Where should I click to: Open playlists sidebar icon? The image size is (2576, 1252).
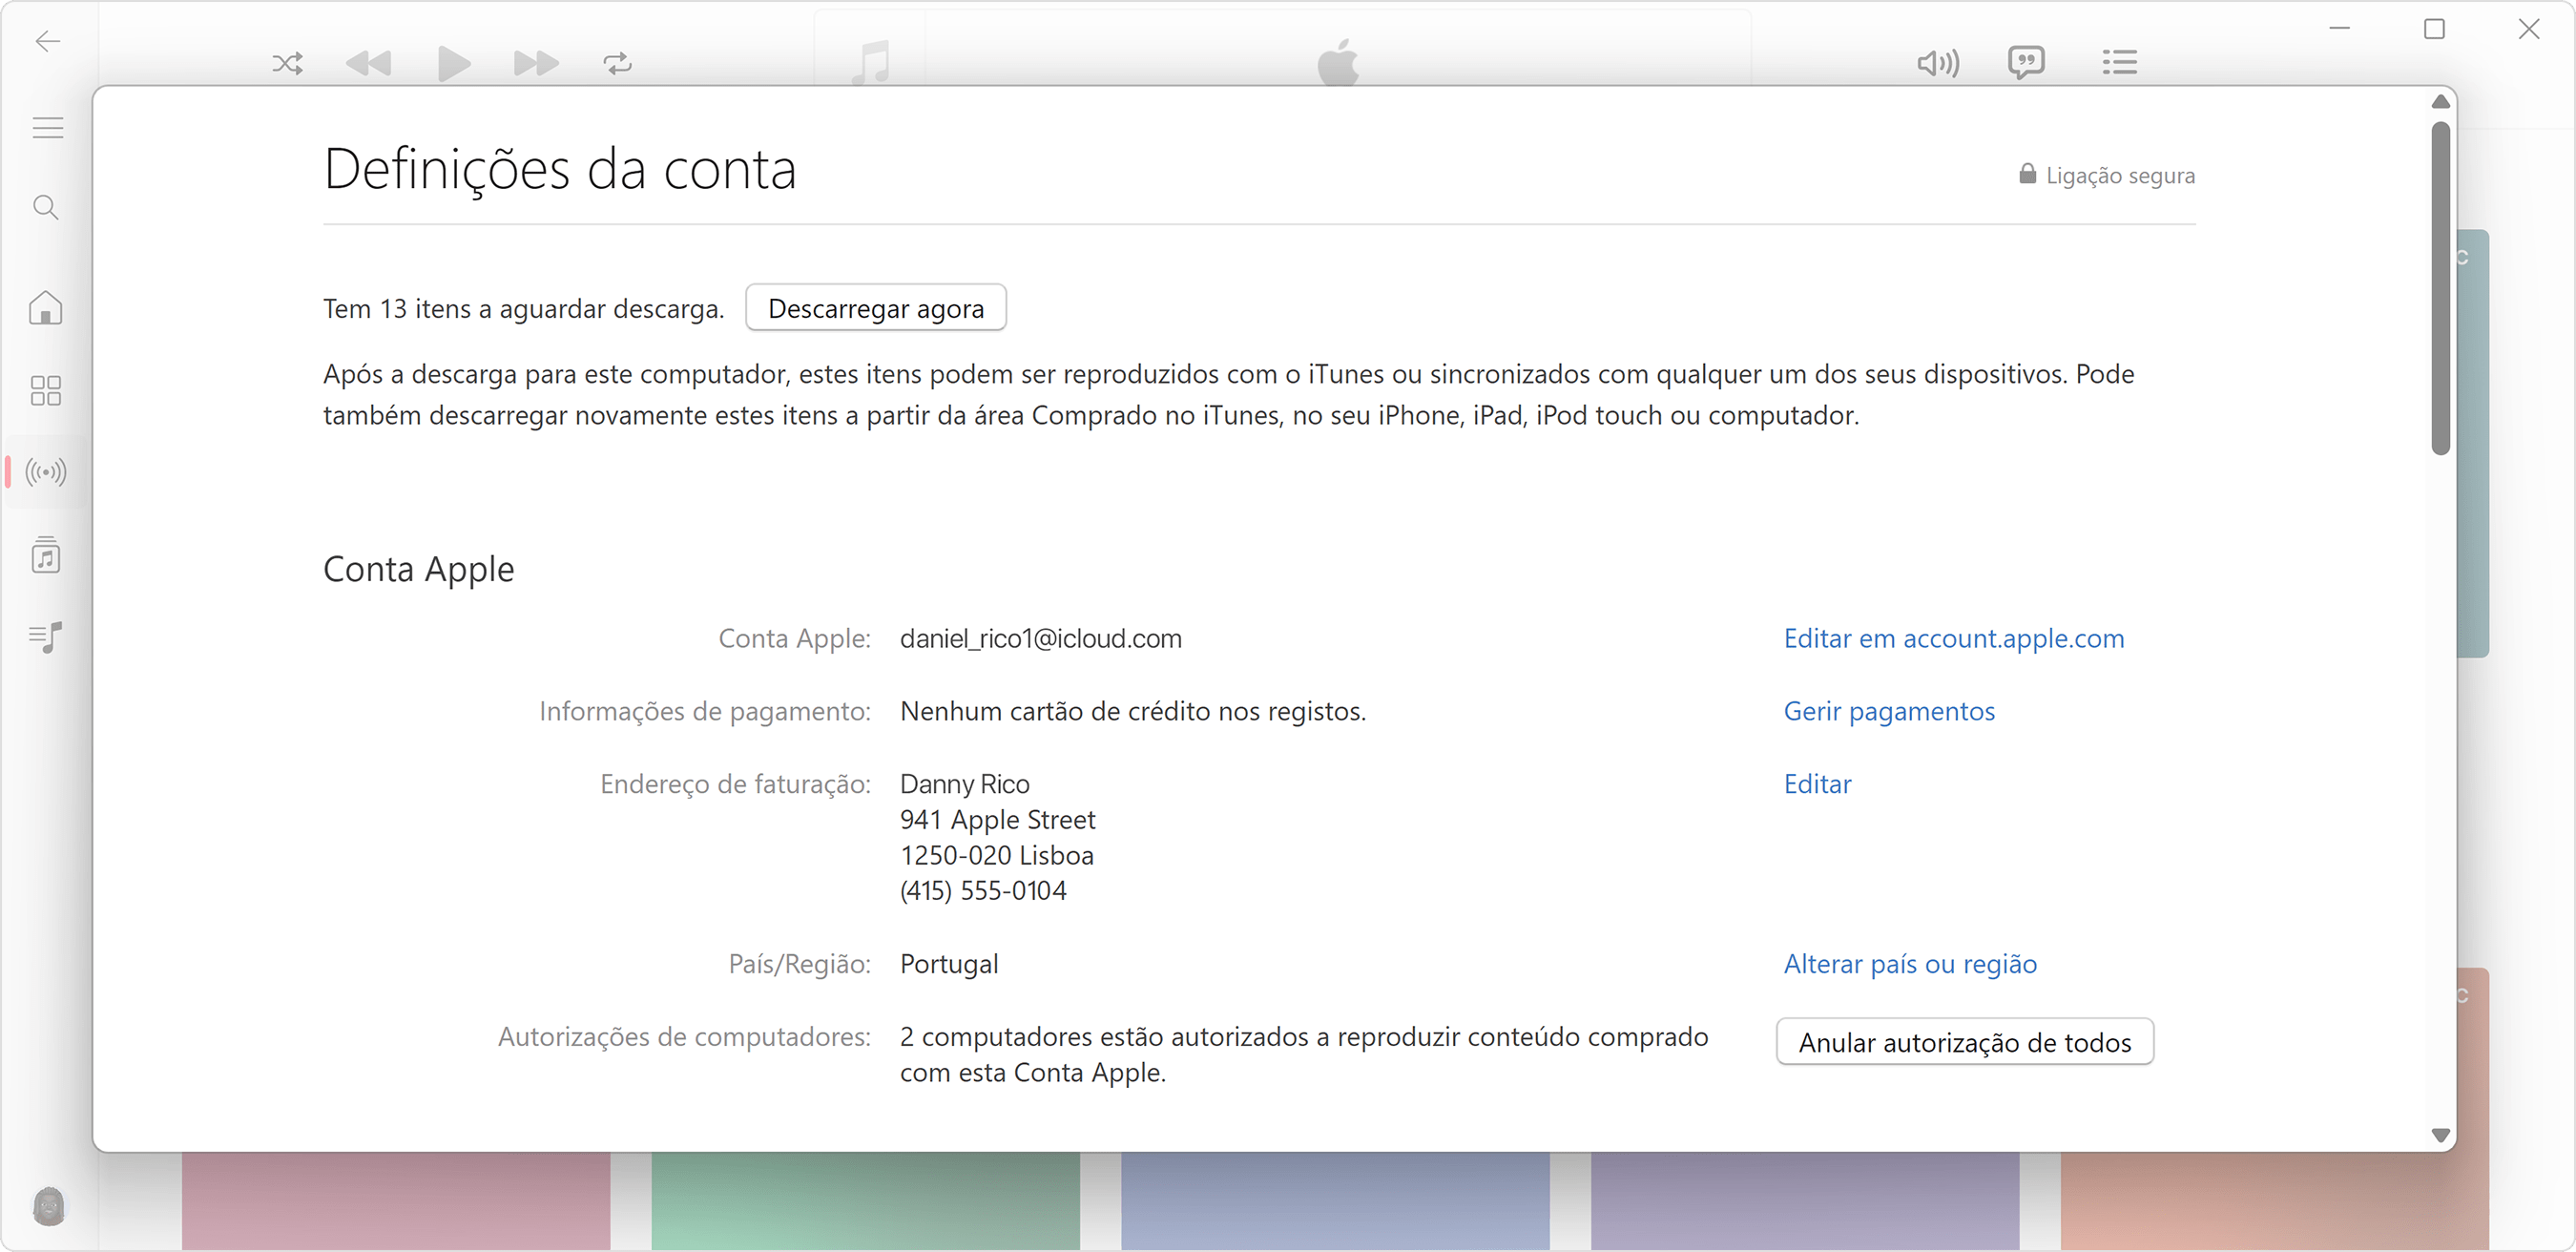click(46, 637)
